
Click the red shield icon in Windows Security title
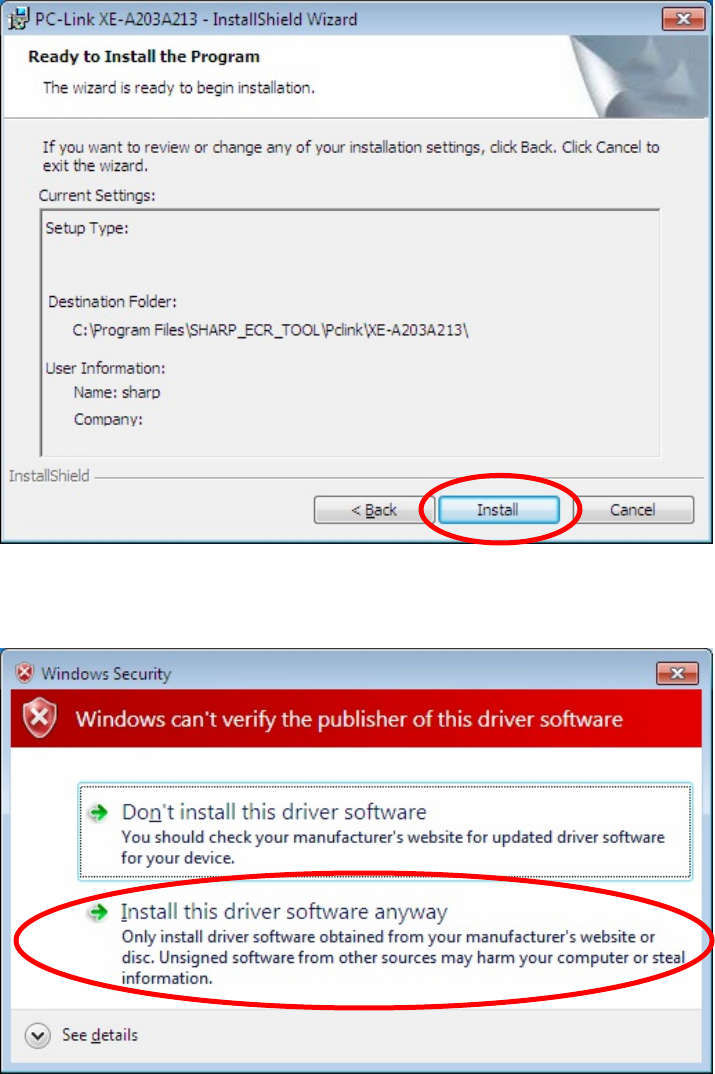tap(25, 673)
